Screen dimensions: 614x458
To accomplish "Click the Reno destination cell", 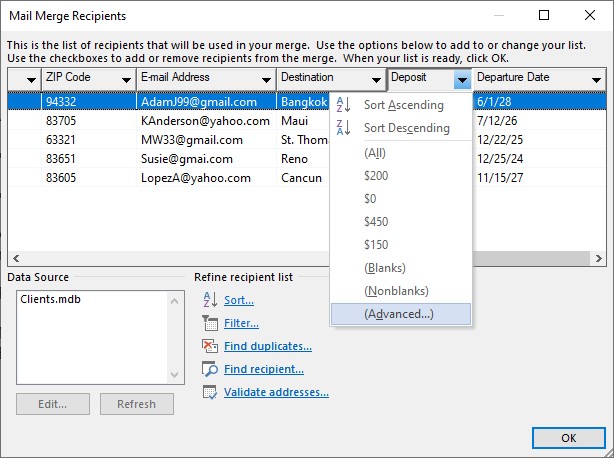I will pyautogui.click(x=303, y=159).
